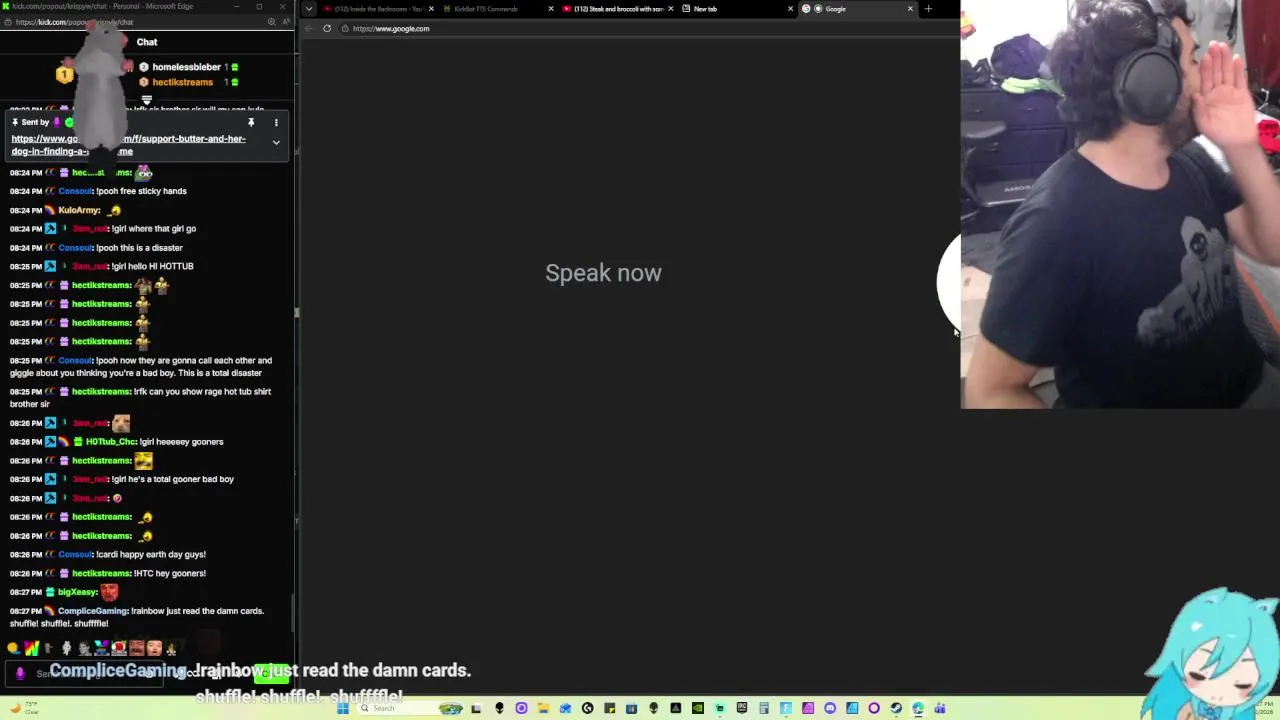Close the Steak and broccoli tab
This screenshot has height=720, width=1280.
pyautogui.click(x=671, y=9)
